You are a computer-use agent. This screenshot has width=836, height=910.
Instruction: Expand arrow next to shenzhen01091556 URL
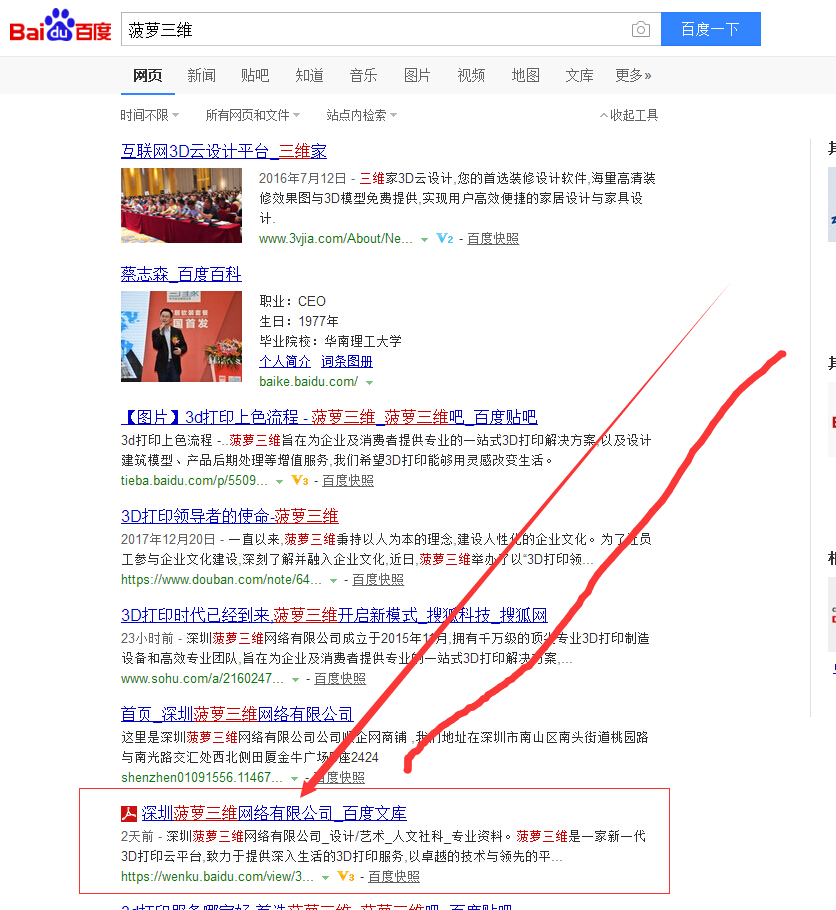pos(294,778)
